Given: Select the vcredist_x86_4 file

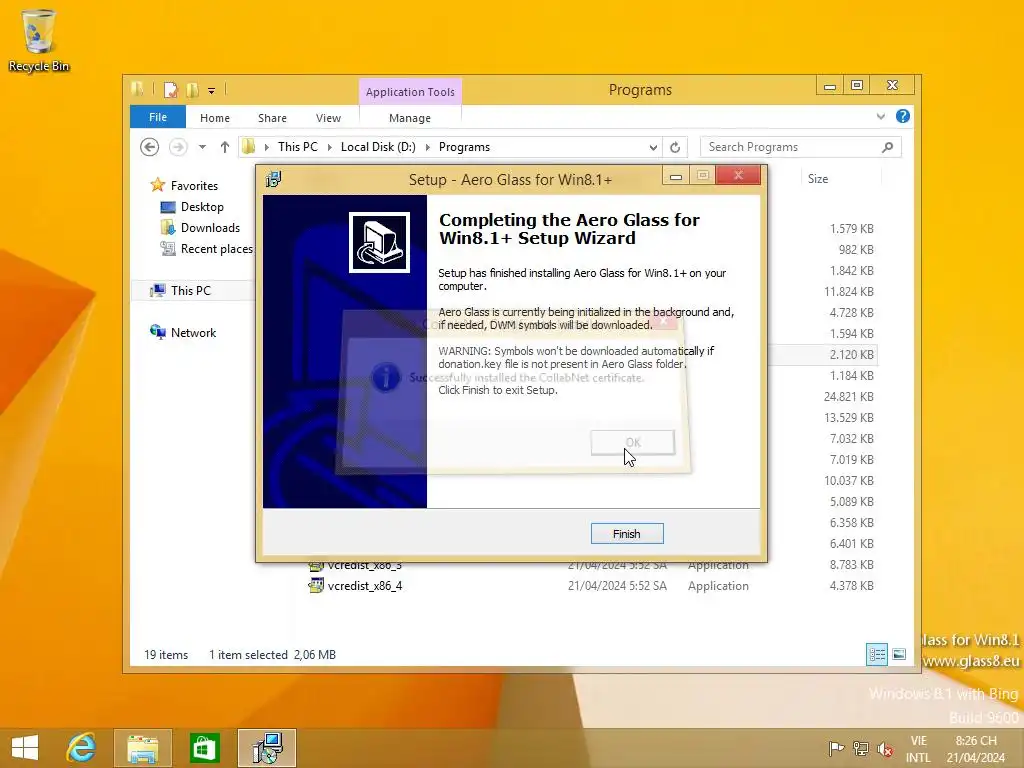Looking at the screenshot, I should 364,586.
